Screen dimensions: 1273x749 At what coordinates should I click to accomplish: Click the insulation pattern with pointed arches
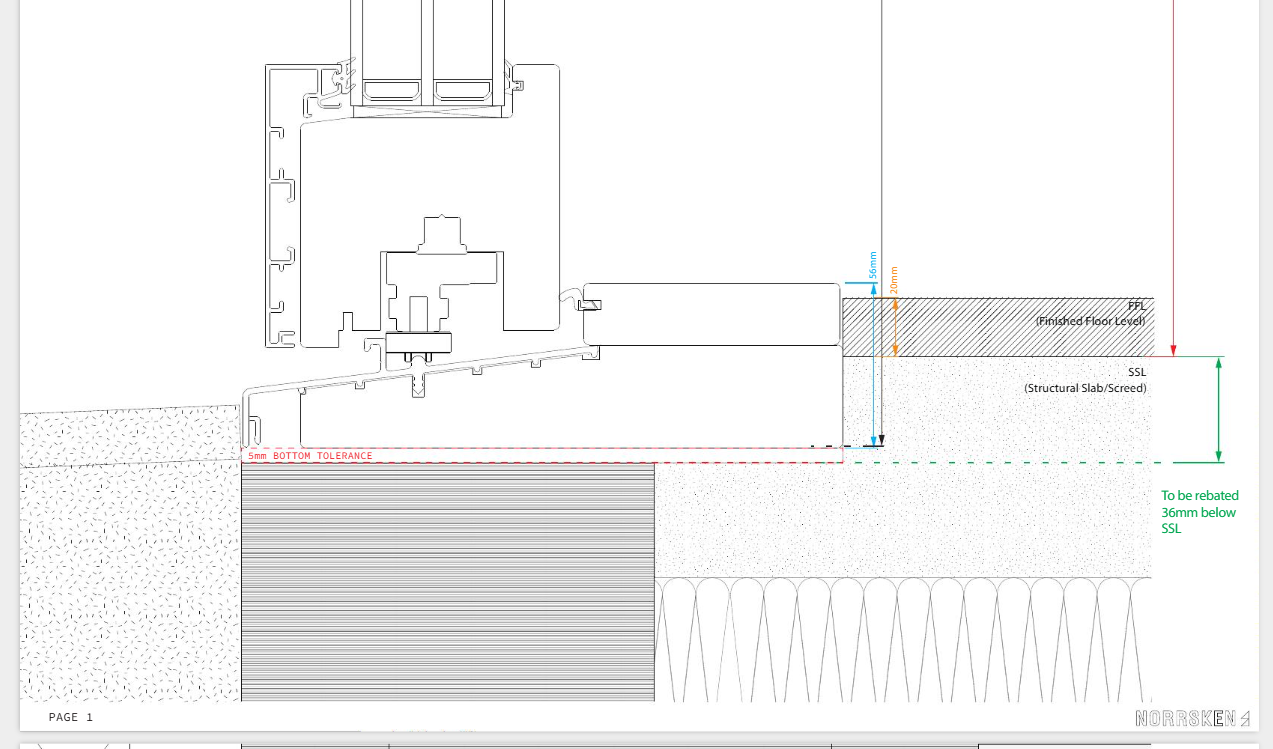click(x=900, y=640)
